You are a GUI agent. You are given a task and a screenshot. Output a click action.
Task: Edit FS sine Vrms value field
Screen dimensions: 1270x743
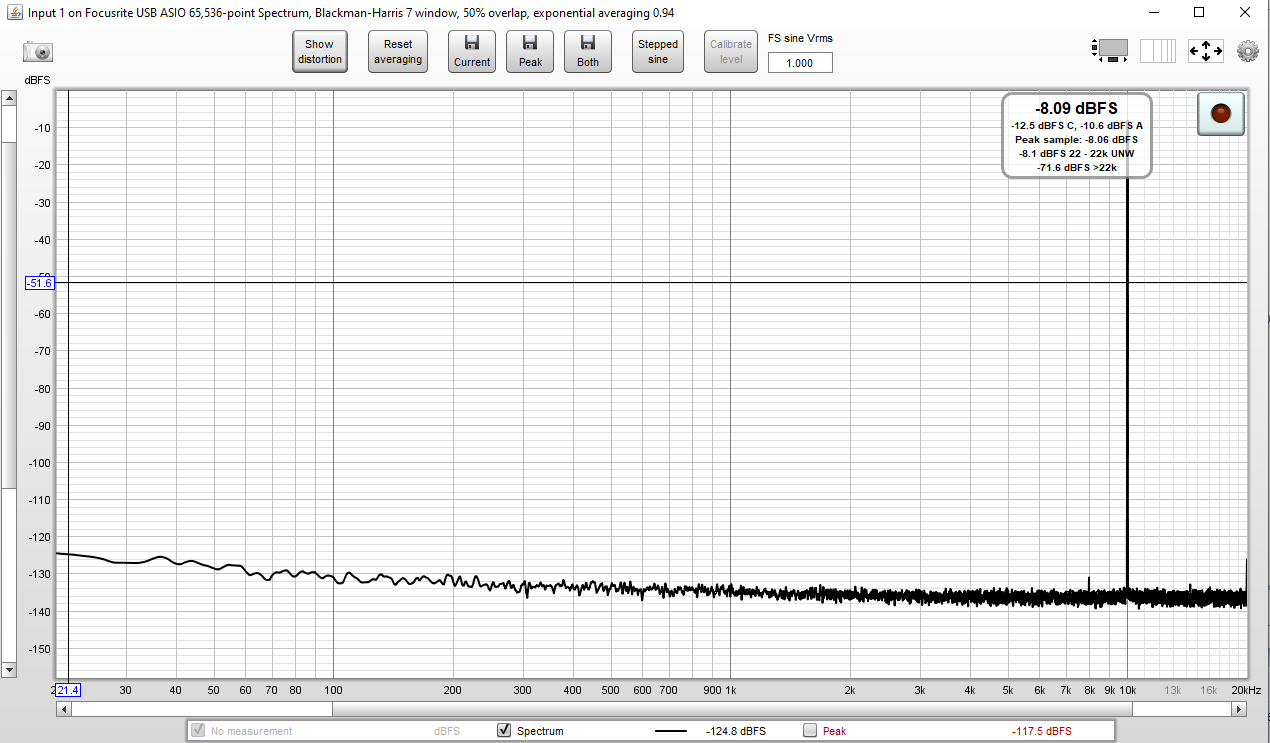(800, 62)
